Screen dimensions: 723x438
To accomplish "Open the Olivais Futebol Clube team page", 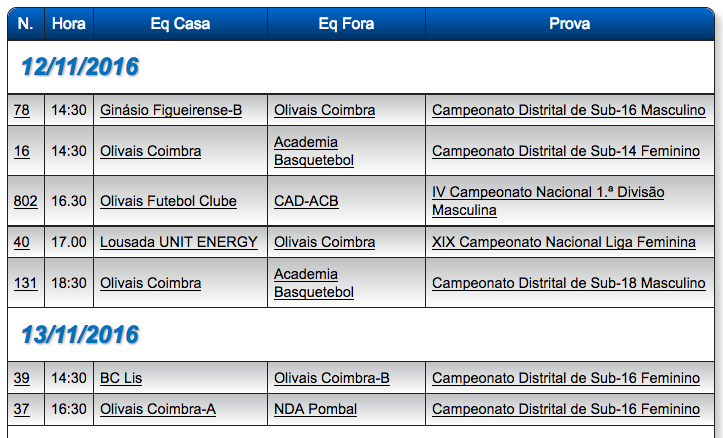I will click(168, 201).
